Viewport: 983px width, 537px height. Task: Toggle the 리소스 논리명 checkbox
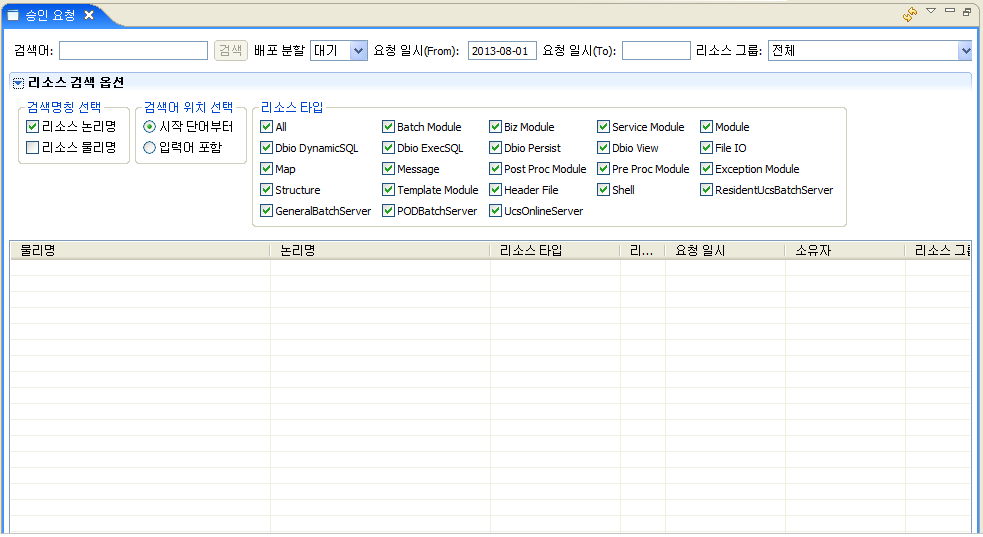point(33,127)
